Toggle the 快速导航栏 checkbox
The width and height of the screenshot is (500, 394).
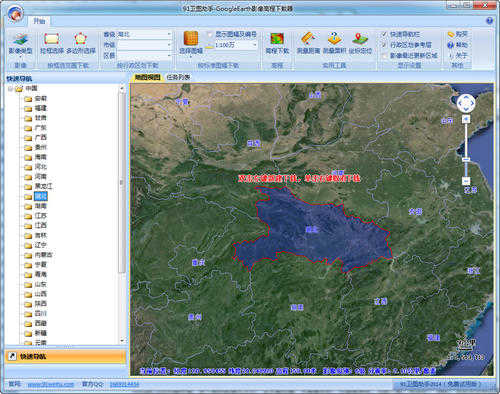pyautogui.click(x=385, y=34)
